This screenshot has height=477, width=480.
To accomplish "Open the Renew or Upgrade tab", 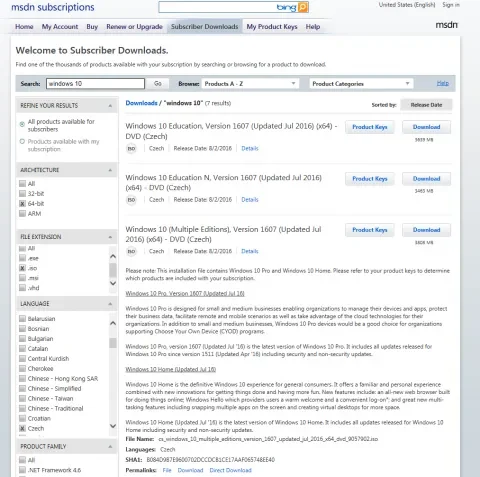I will point(134,27).
